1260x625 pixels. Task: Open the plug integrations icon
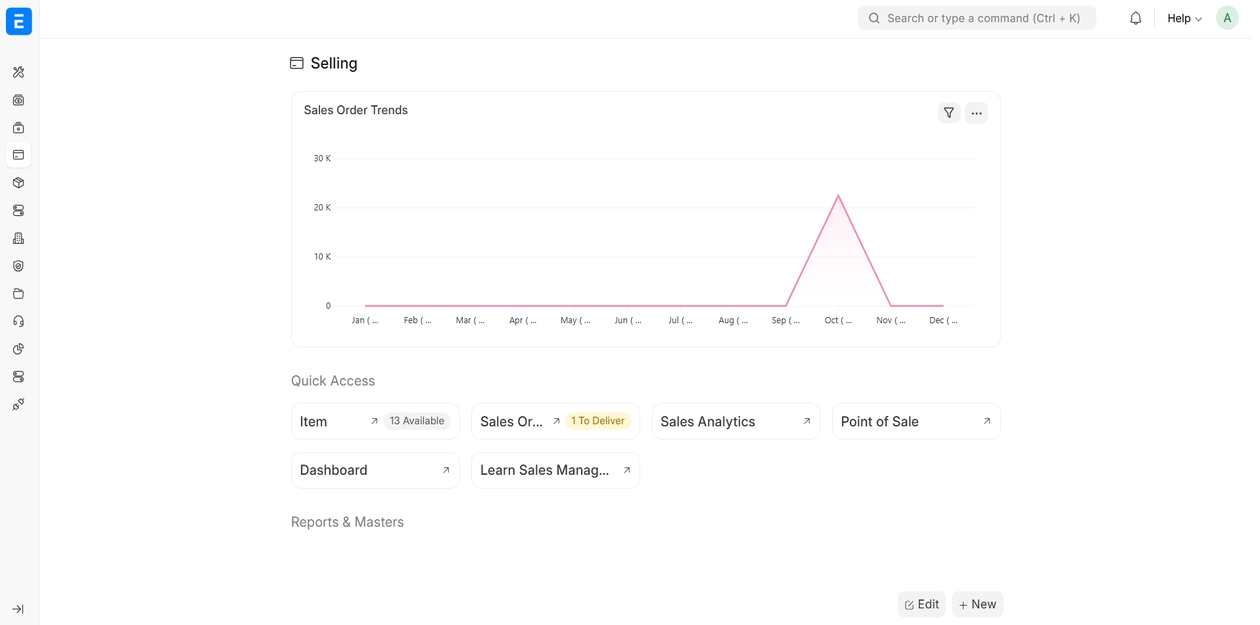18,405
